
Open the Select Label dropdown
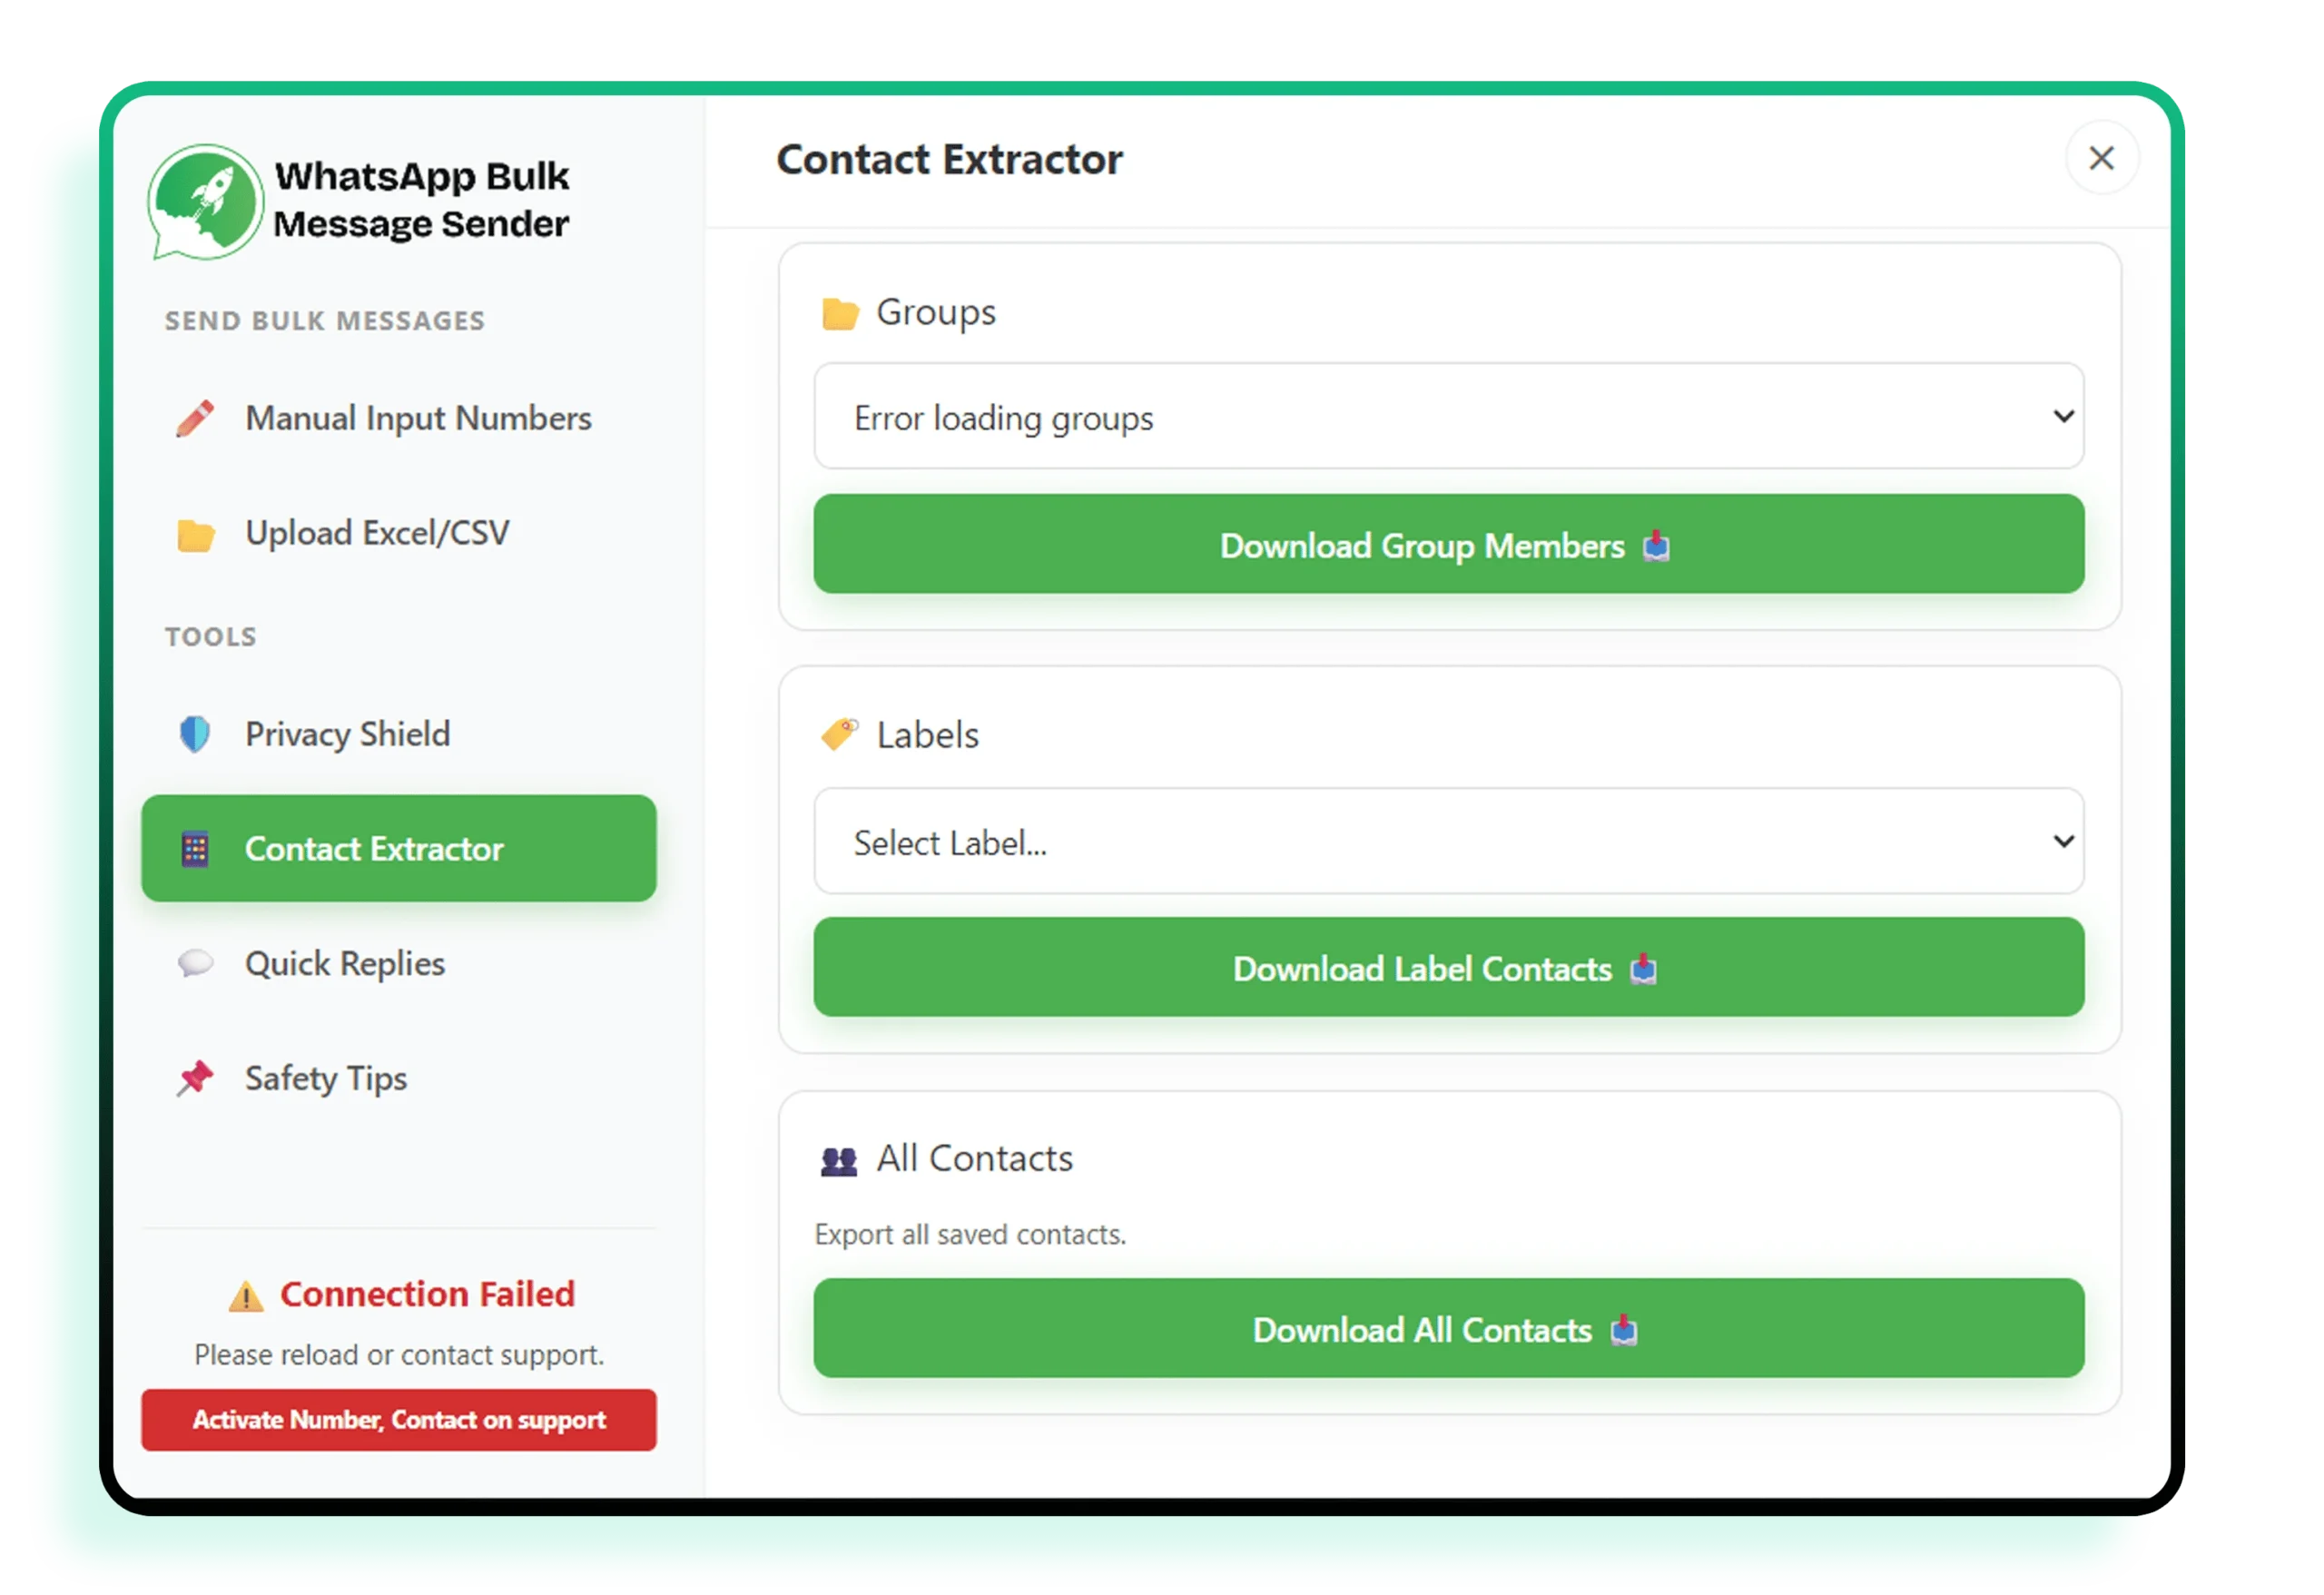click(x=1449, y=842)
